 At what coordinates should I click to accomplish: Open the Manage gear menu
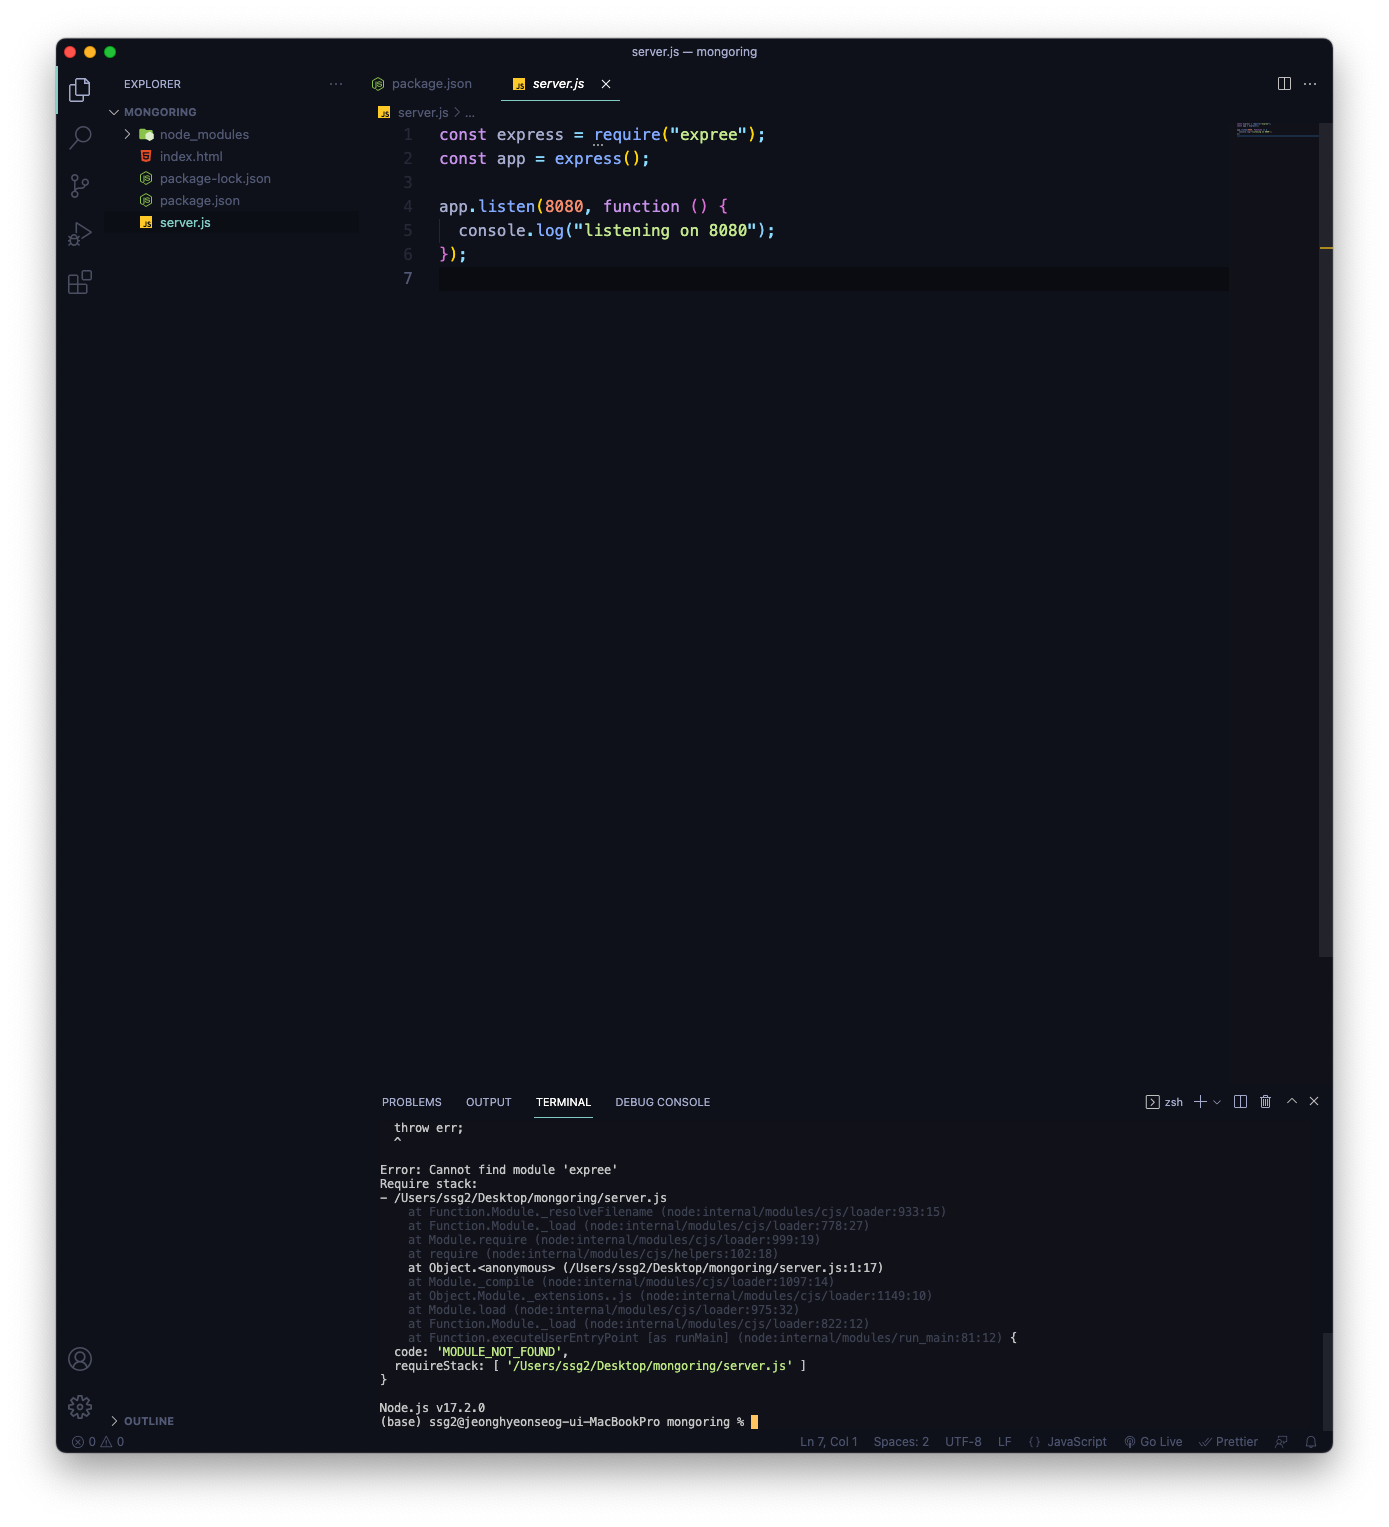click(80, 1407)
